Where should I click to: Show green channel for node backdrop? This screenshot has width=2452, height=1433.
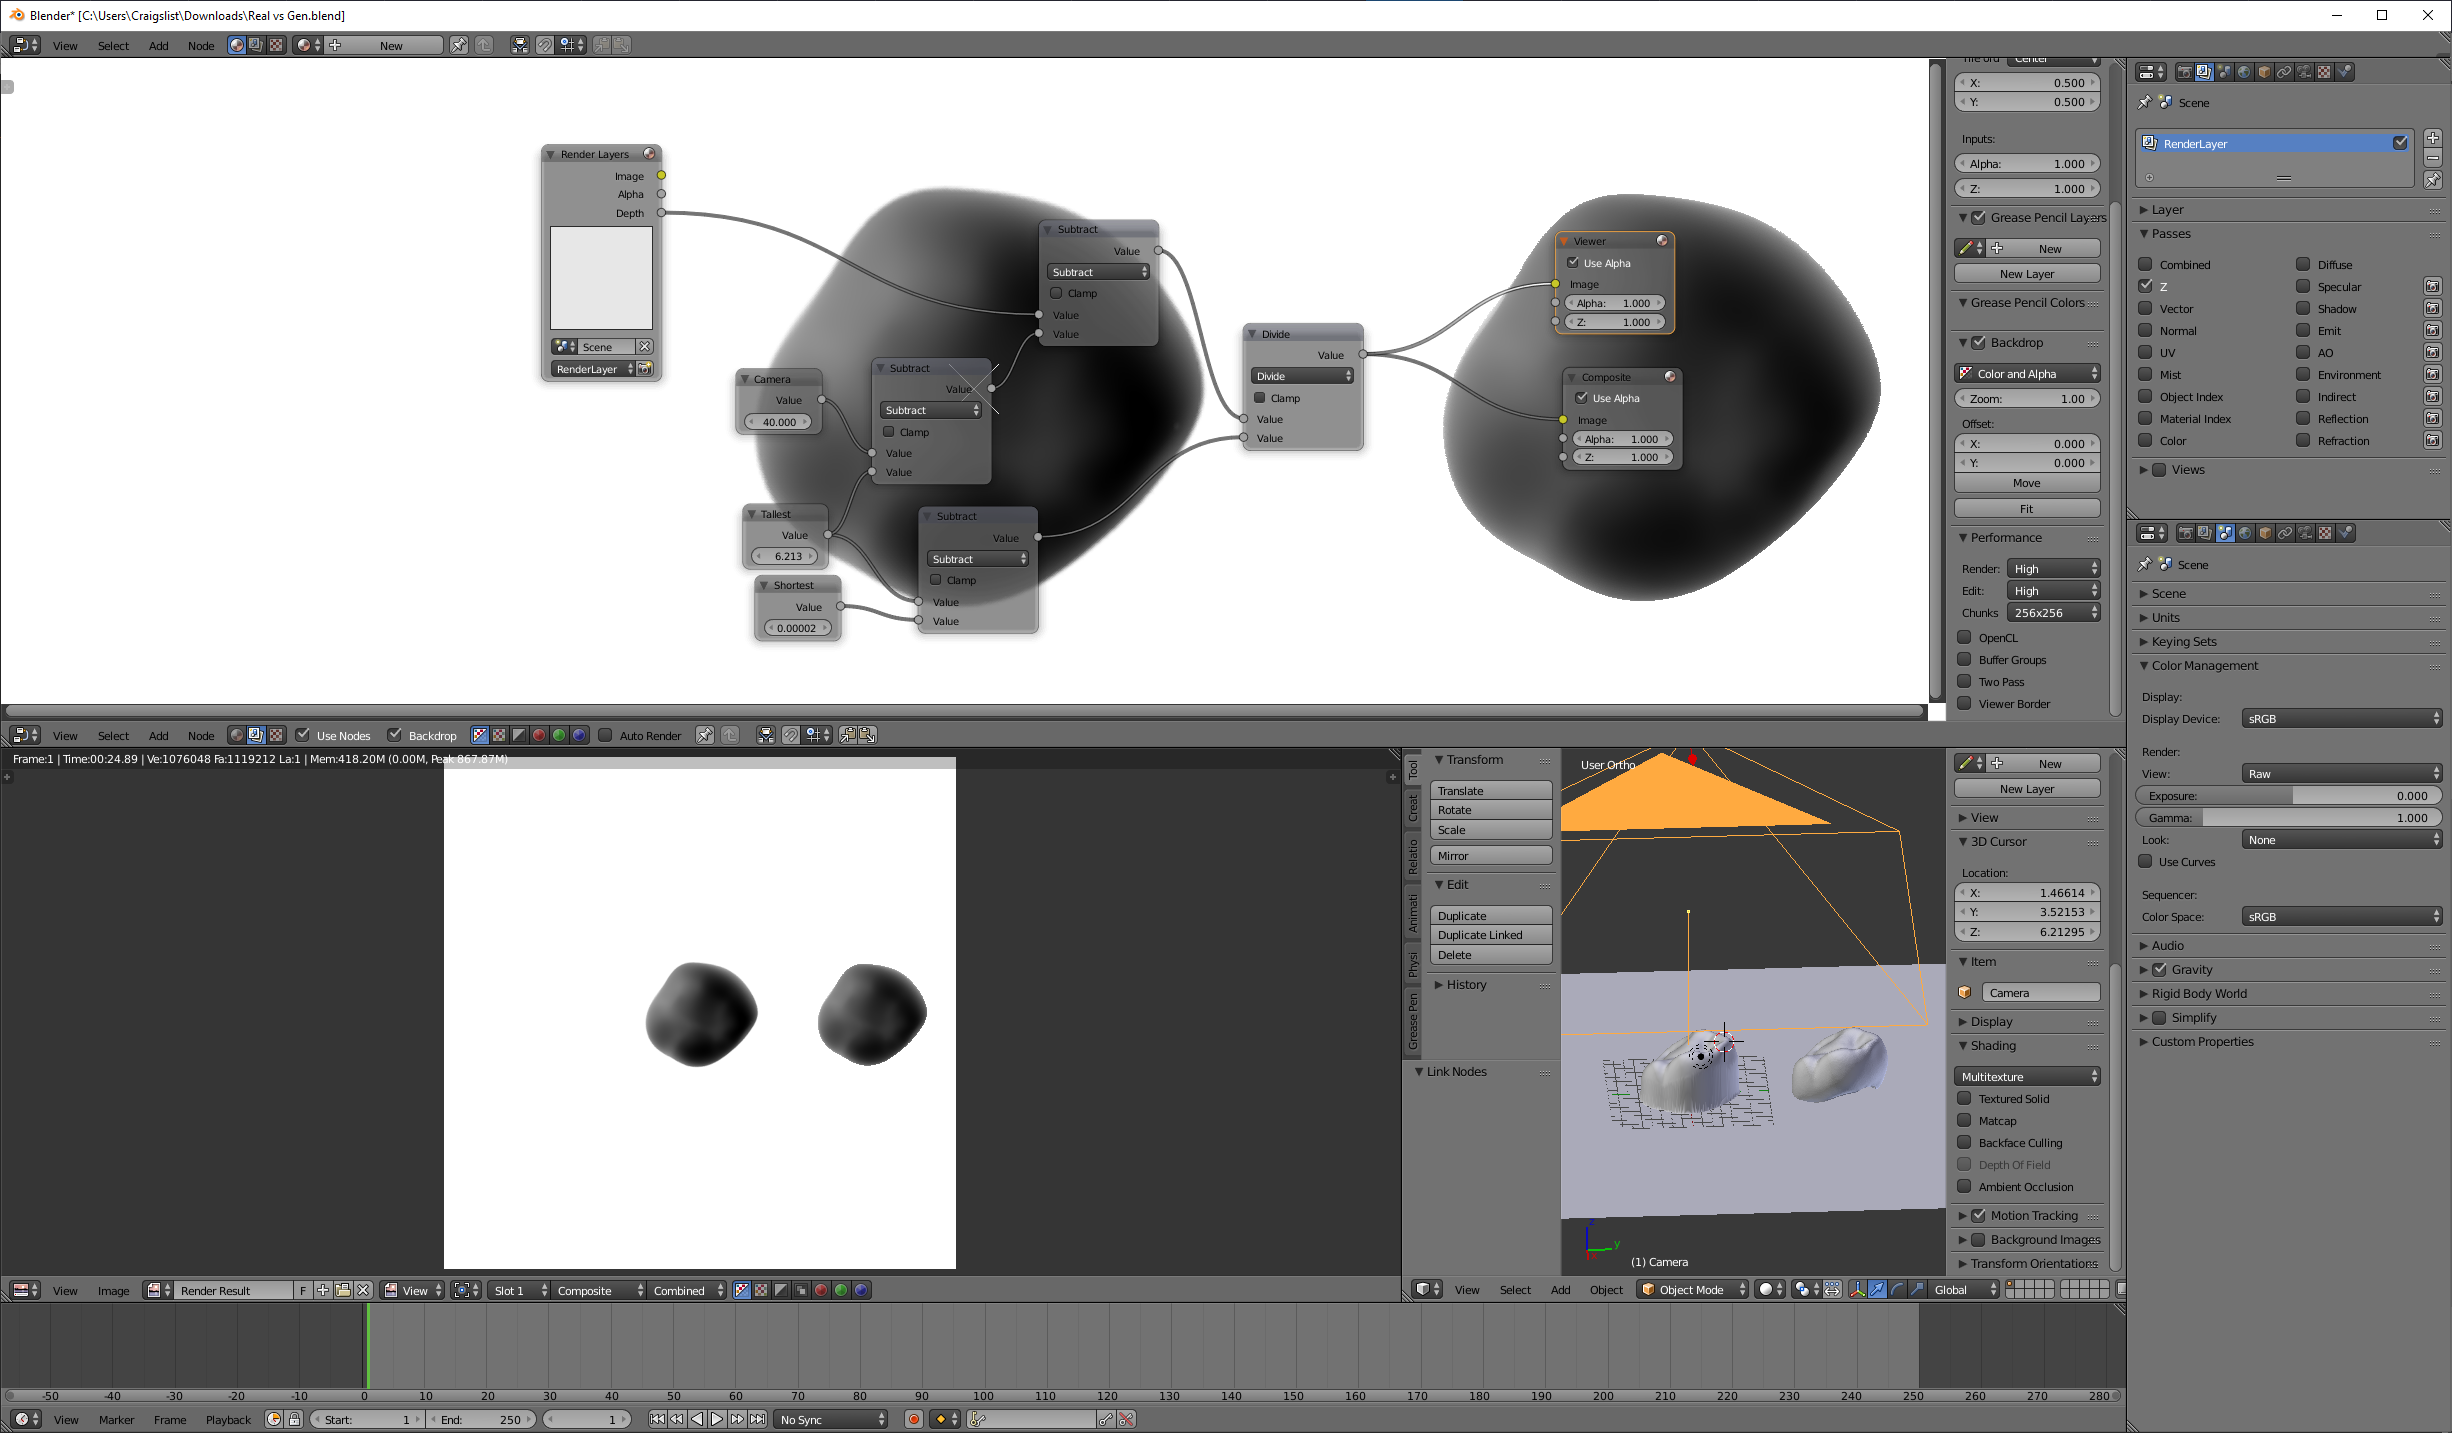559,735
